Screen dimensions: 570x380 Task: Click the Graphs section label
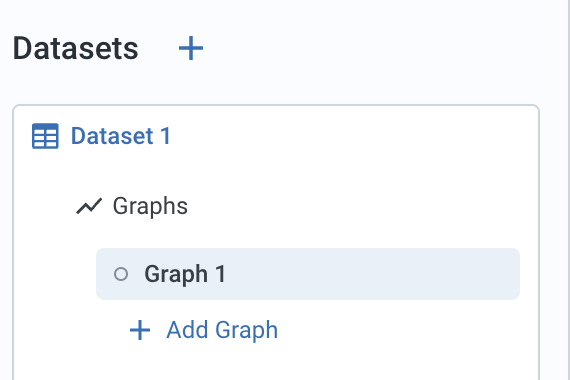pyautogui.click(x=150, y=206)
